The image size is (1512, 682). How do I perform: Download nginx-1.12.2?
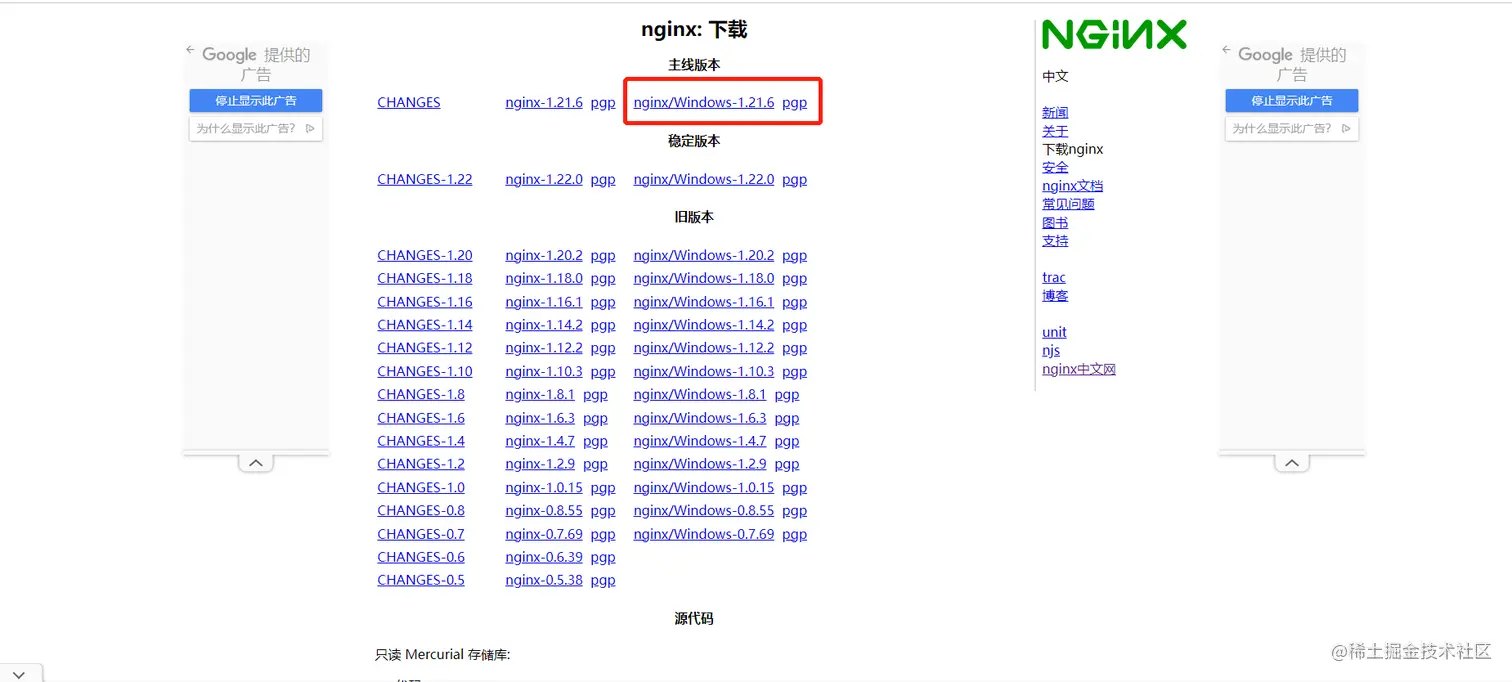point(544,348)
